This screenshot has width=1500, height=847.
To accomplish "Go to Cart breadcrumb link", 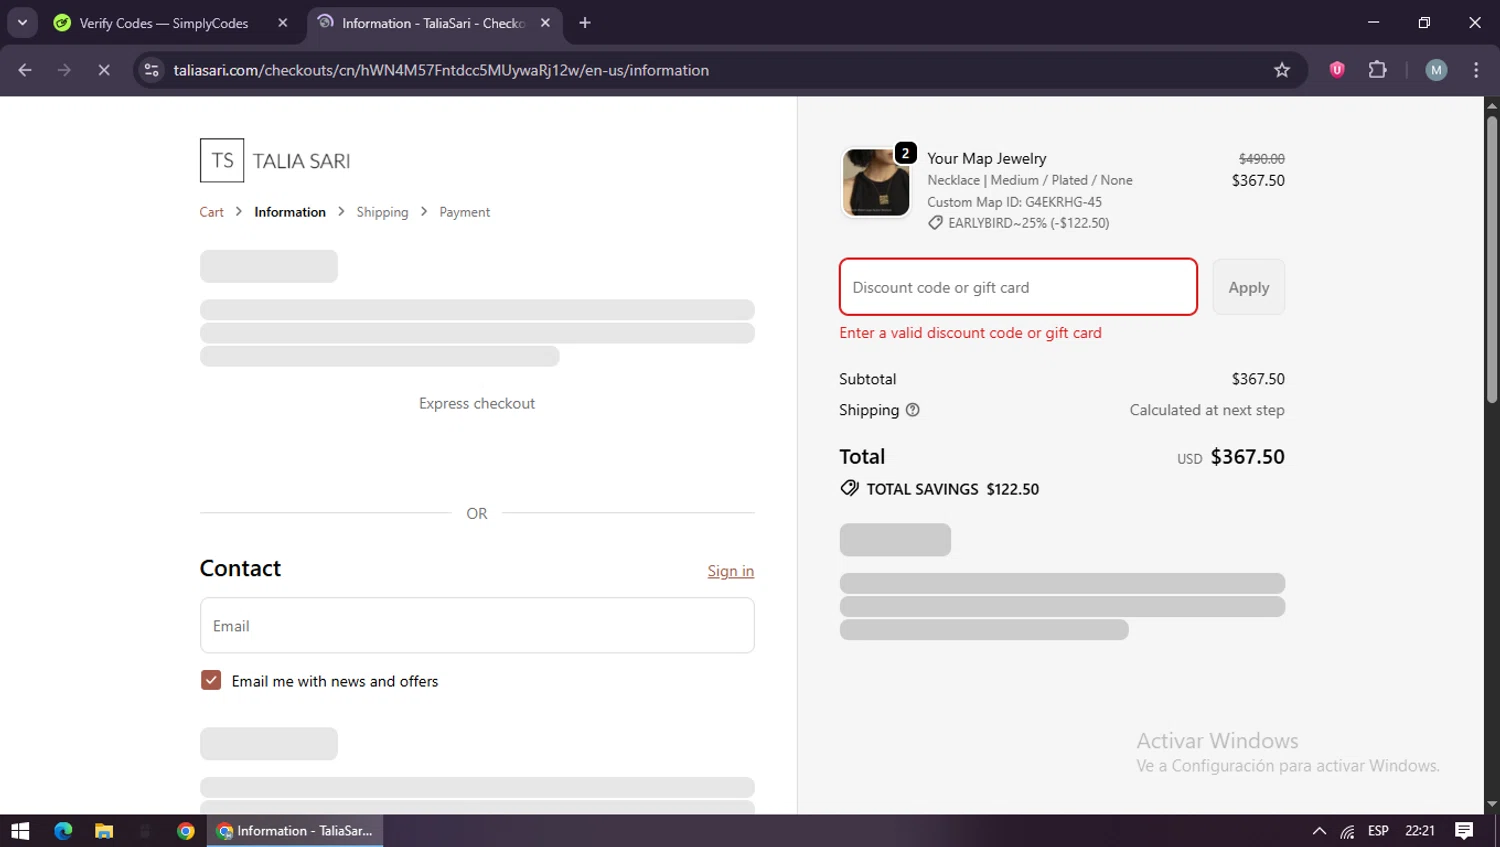I will [211, 212].
